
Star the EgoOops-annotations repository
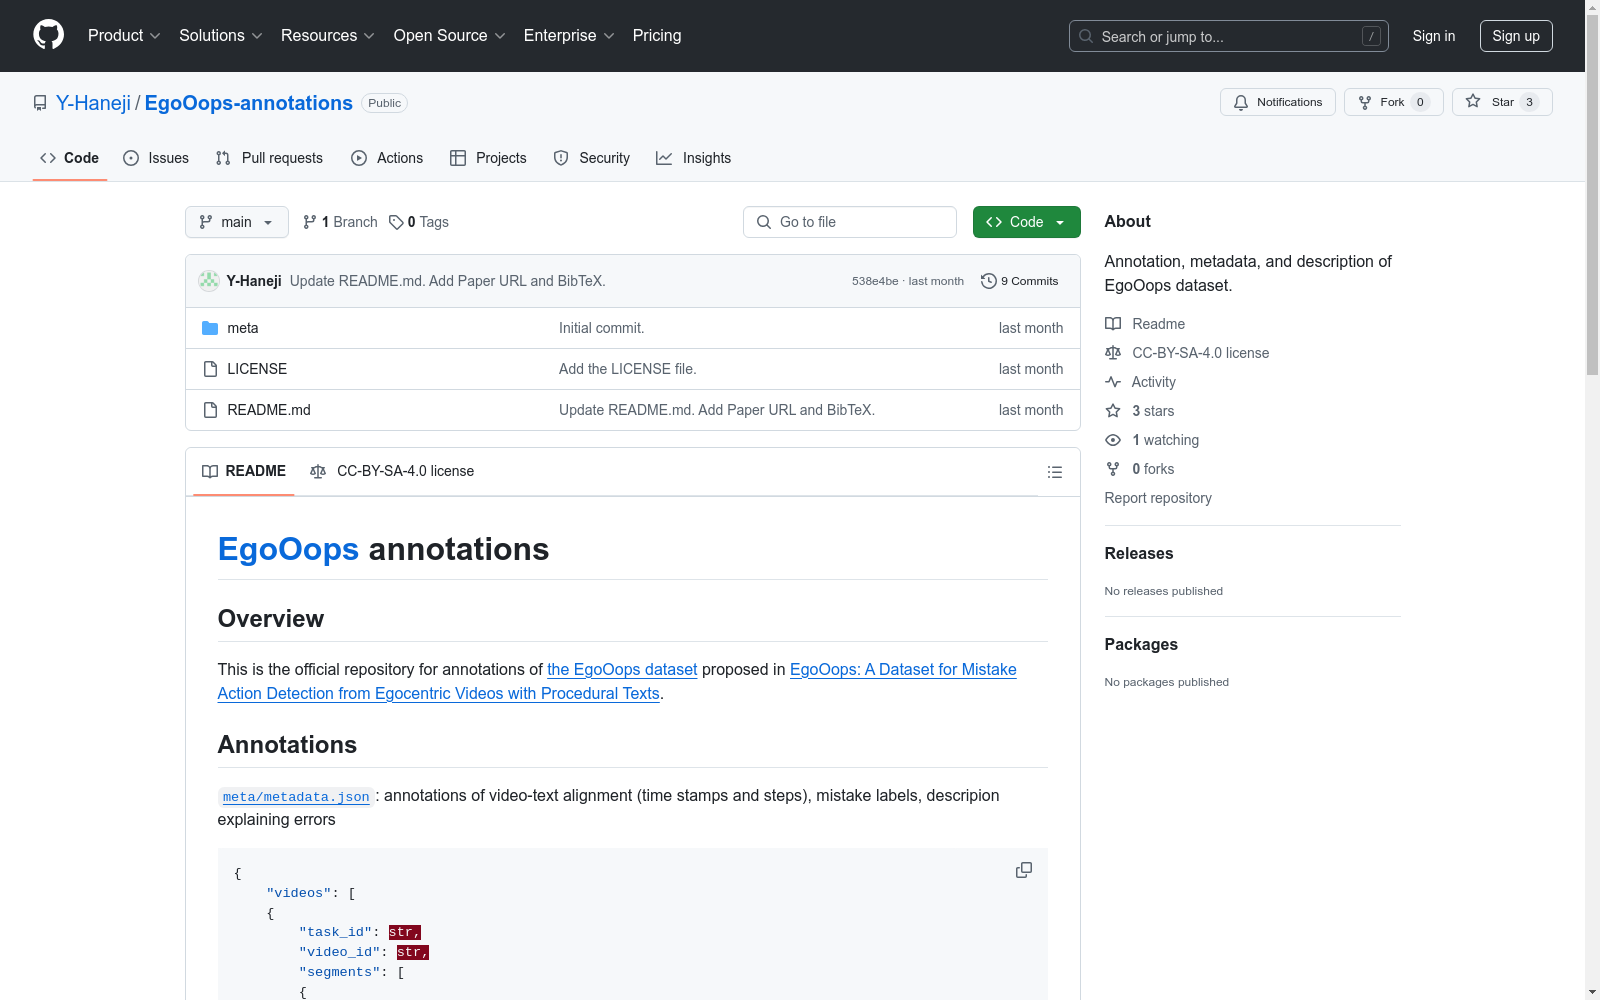pos(1501,102)
